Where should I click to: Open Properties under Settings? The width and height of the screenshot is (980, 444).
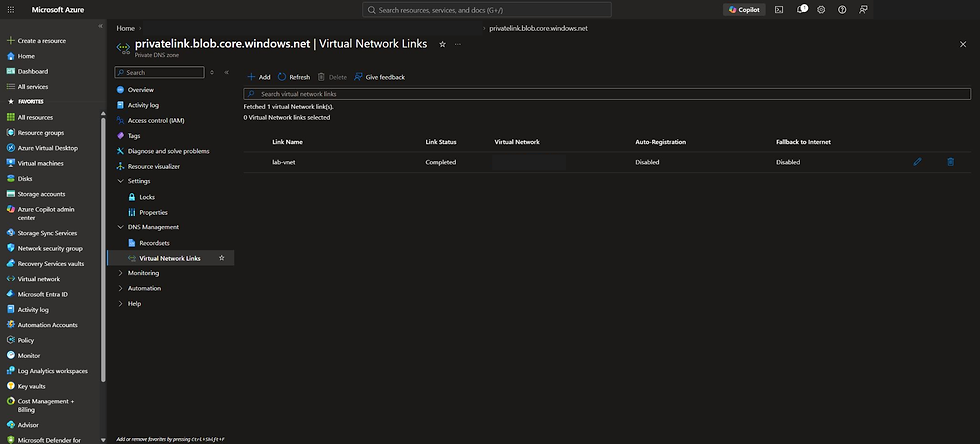[x=148, y=213]
